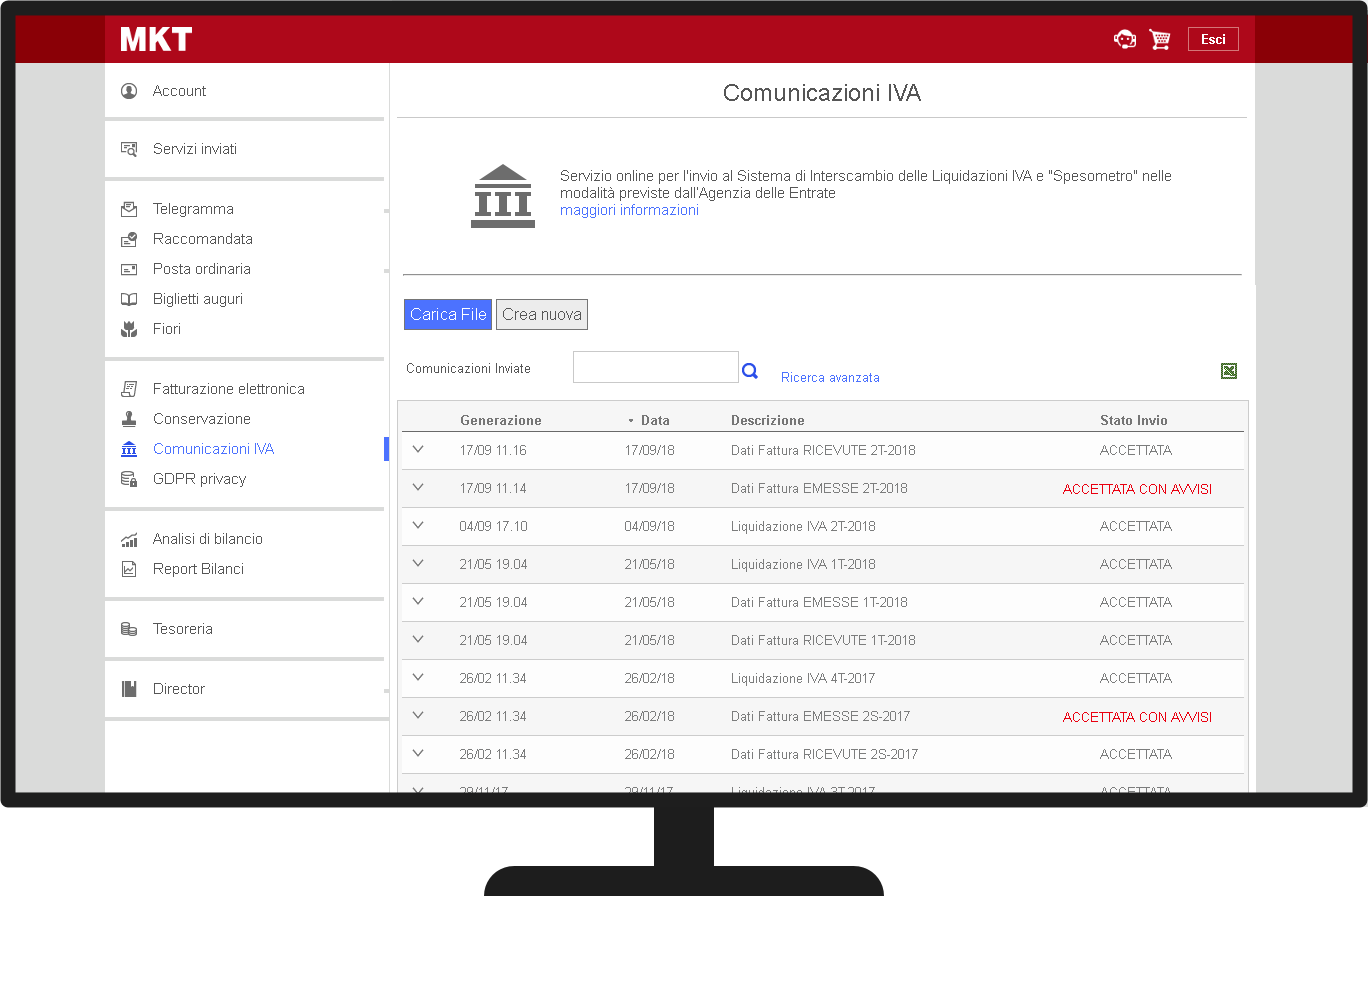
Task: Sort by the Stato Invio column header
Action: pyautogui.click(x=1134, y=420)
